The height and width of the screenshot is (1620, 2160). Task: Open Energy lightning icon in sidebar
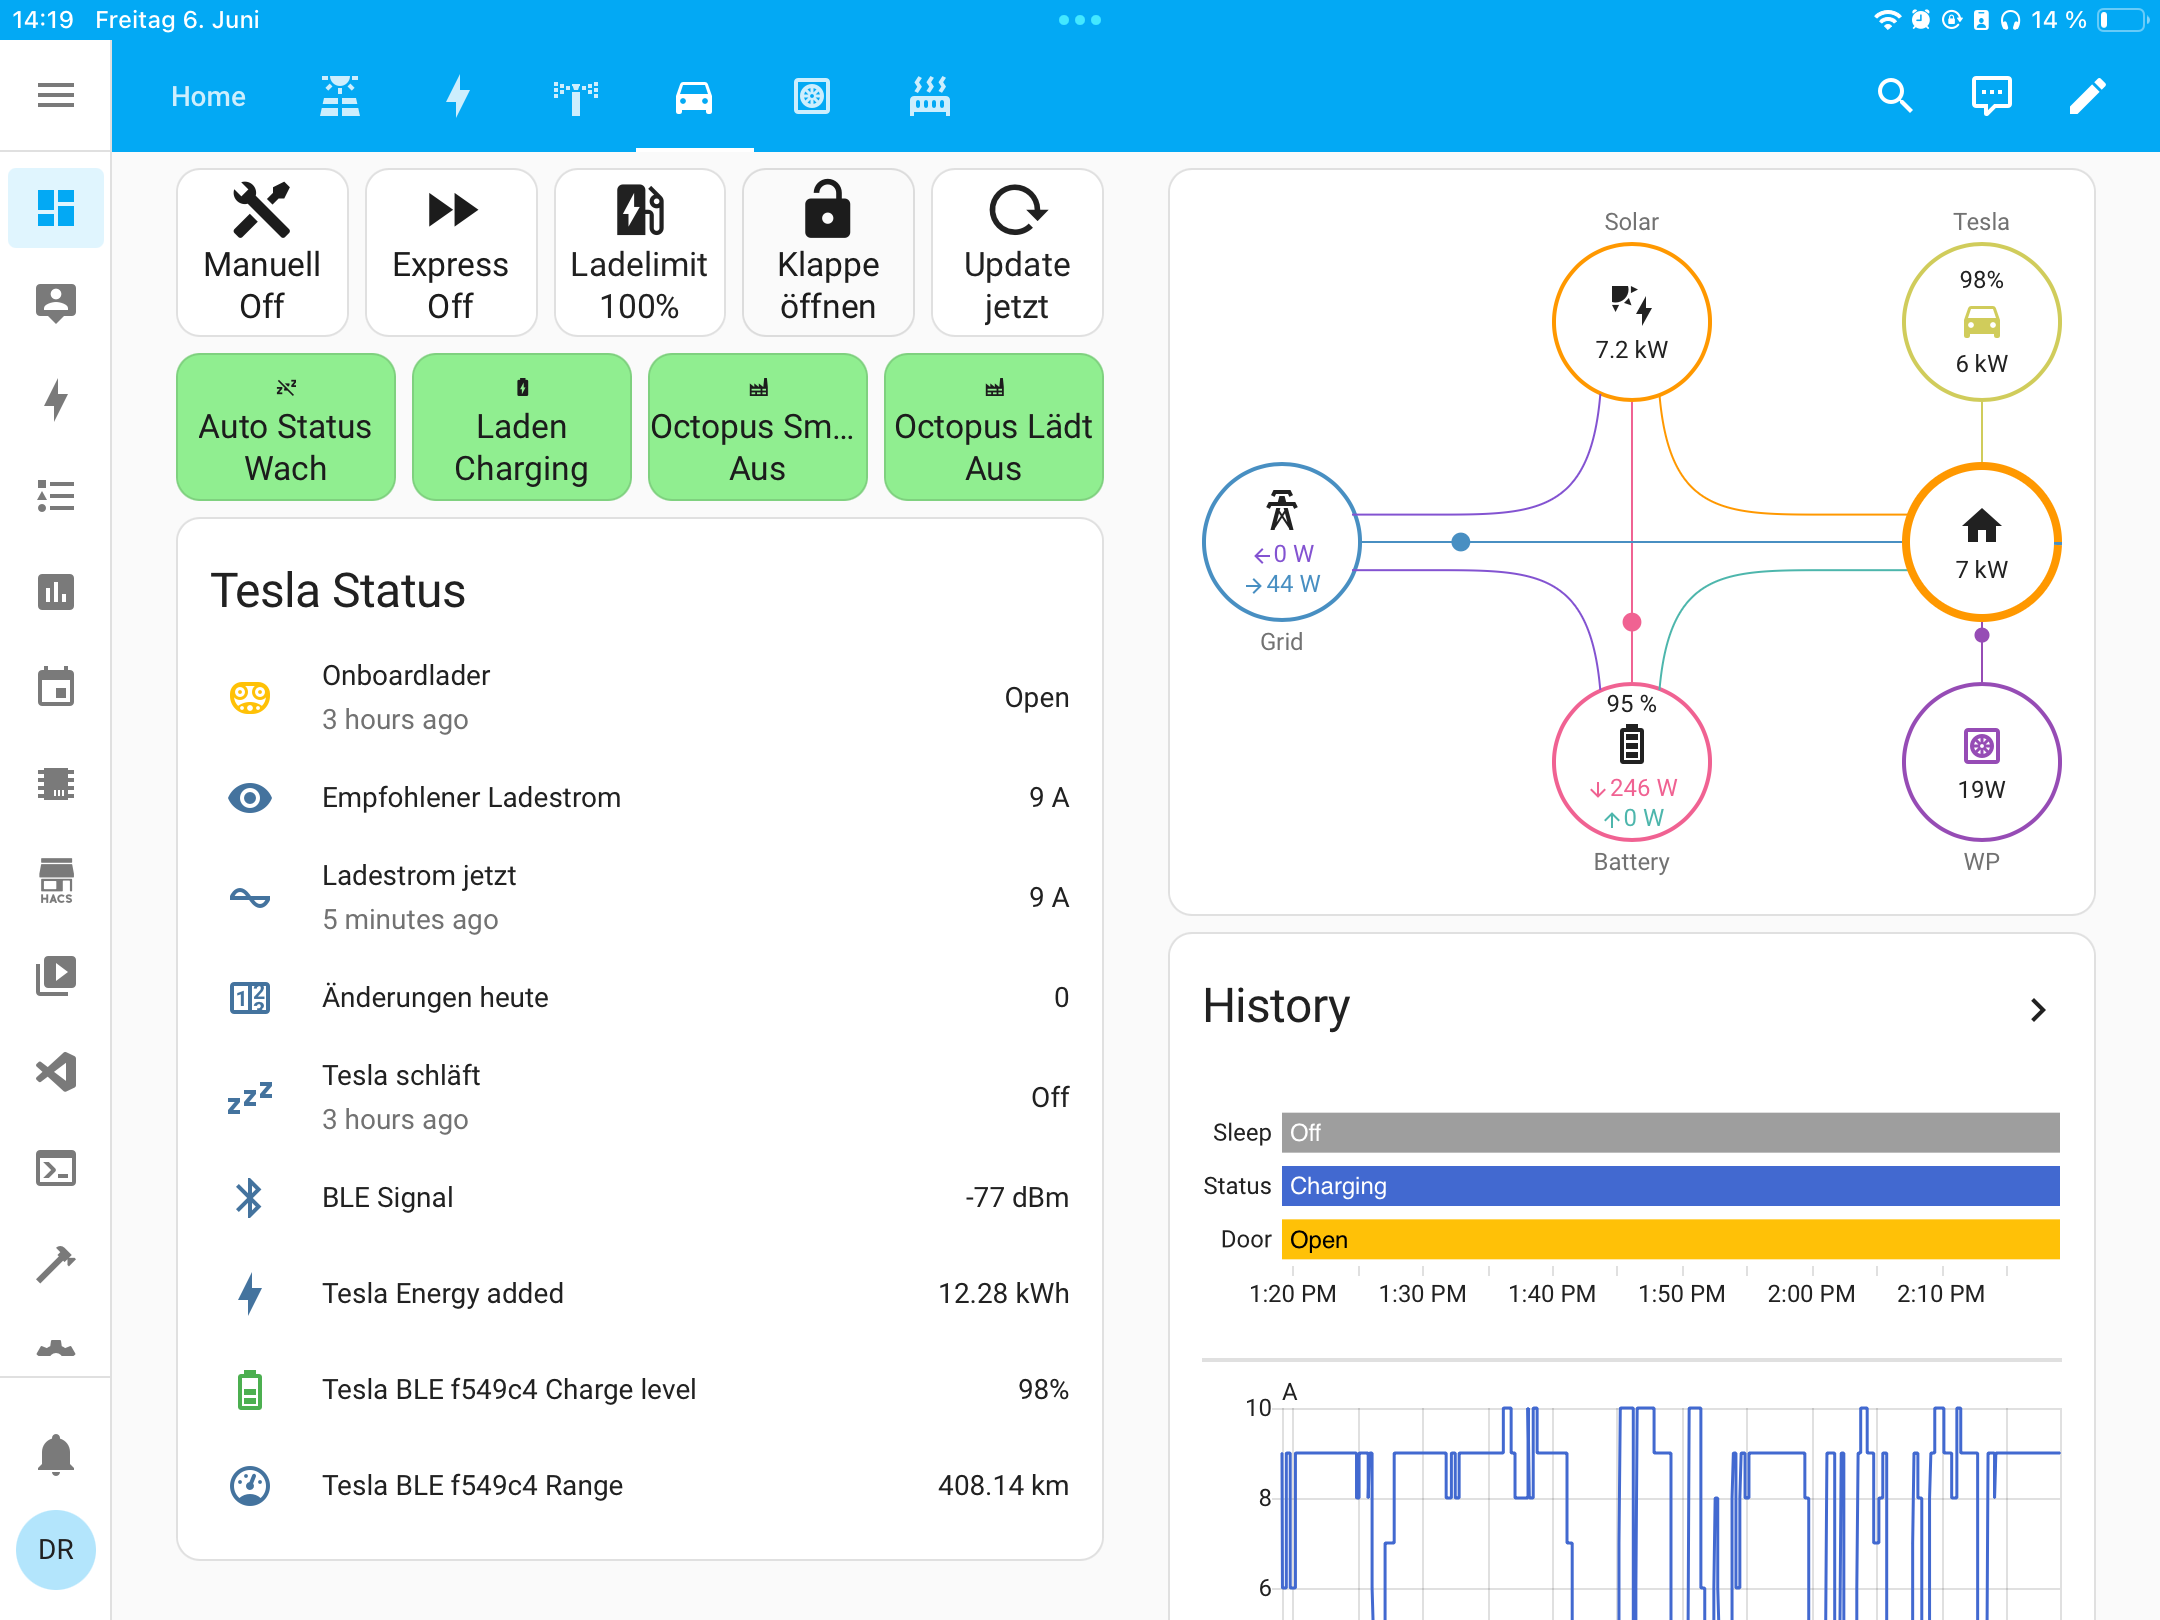(56, 400)
